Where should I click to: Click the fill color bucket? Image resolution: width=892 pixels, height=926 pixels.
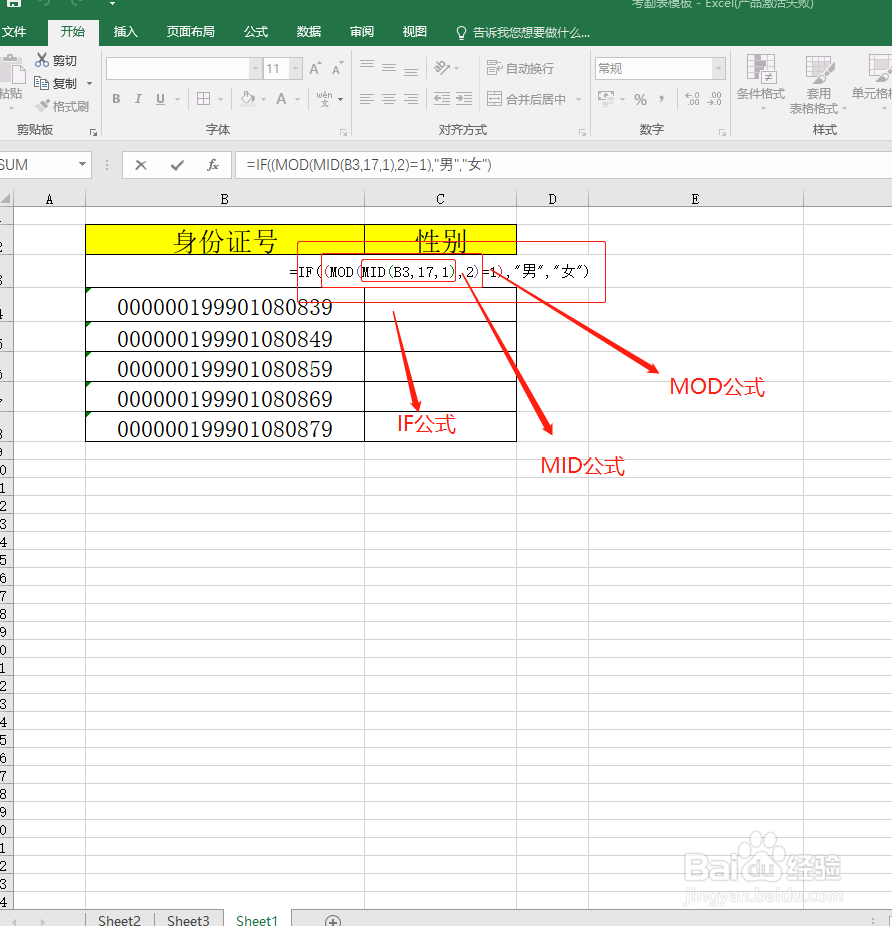[x=248, y=99]
